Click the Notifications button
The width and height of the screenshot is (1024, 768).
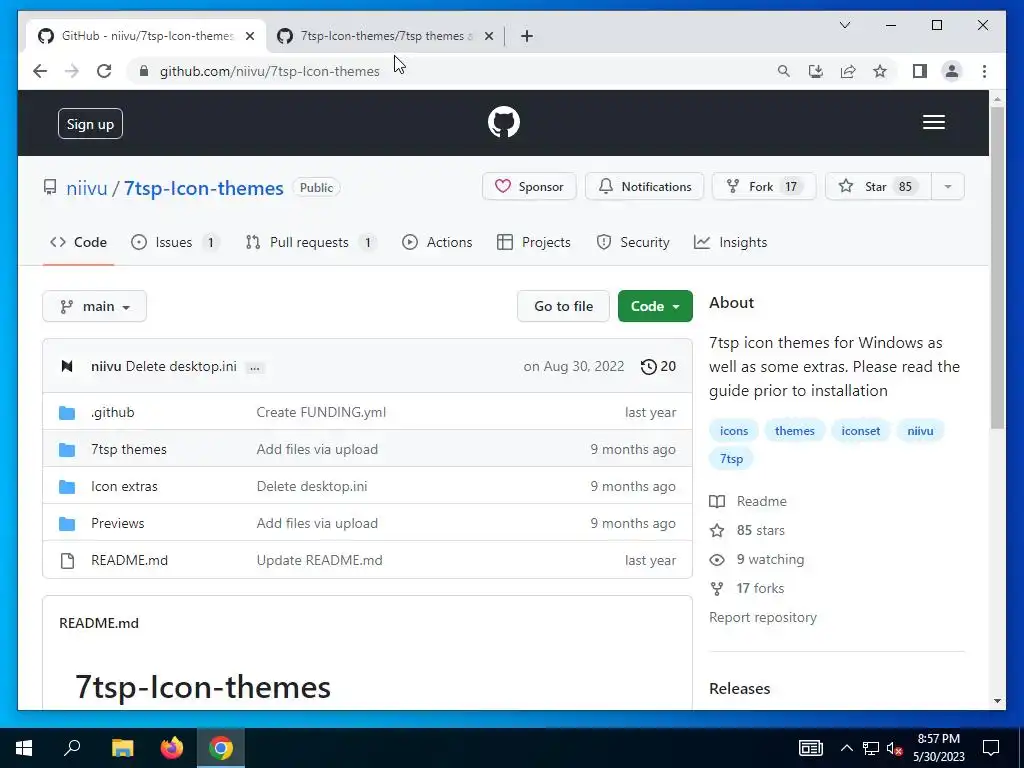pos(645,187)
